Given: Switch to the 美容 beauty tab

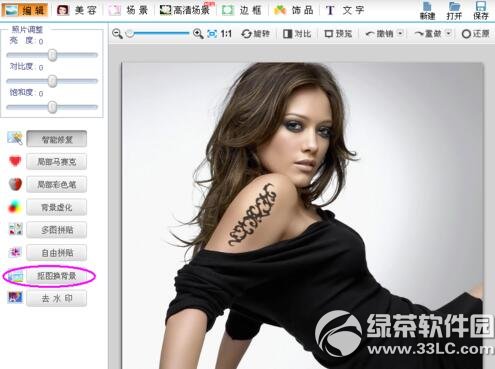Looking at the screenshot, I should click(77, 10).
